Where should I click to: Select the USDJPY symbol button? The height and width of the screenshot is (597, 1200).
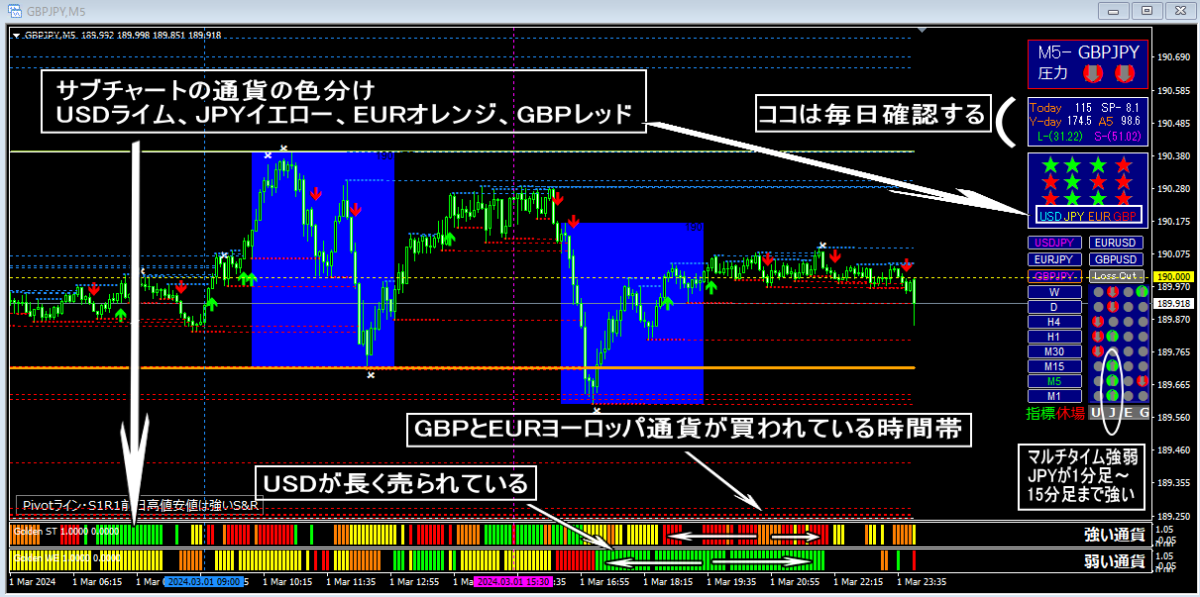(1054, 242)
